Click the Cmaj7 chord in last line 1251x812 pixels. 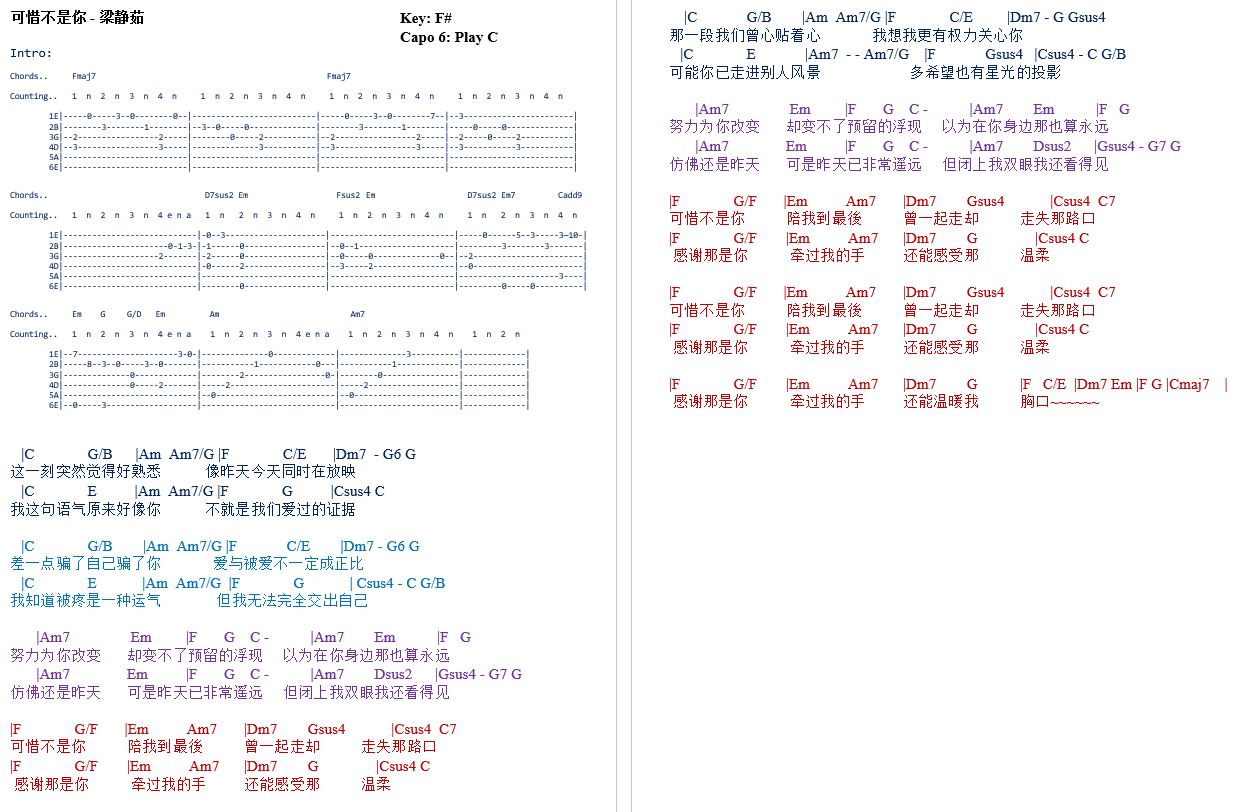[x=1188, y=384]
